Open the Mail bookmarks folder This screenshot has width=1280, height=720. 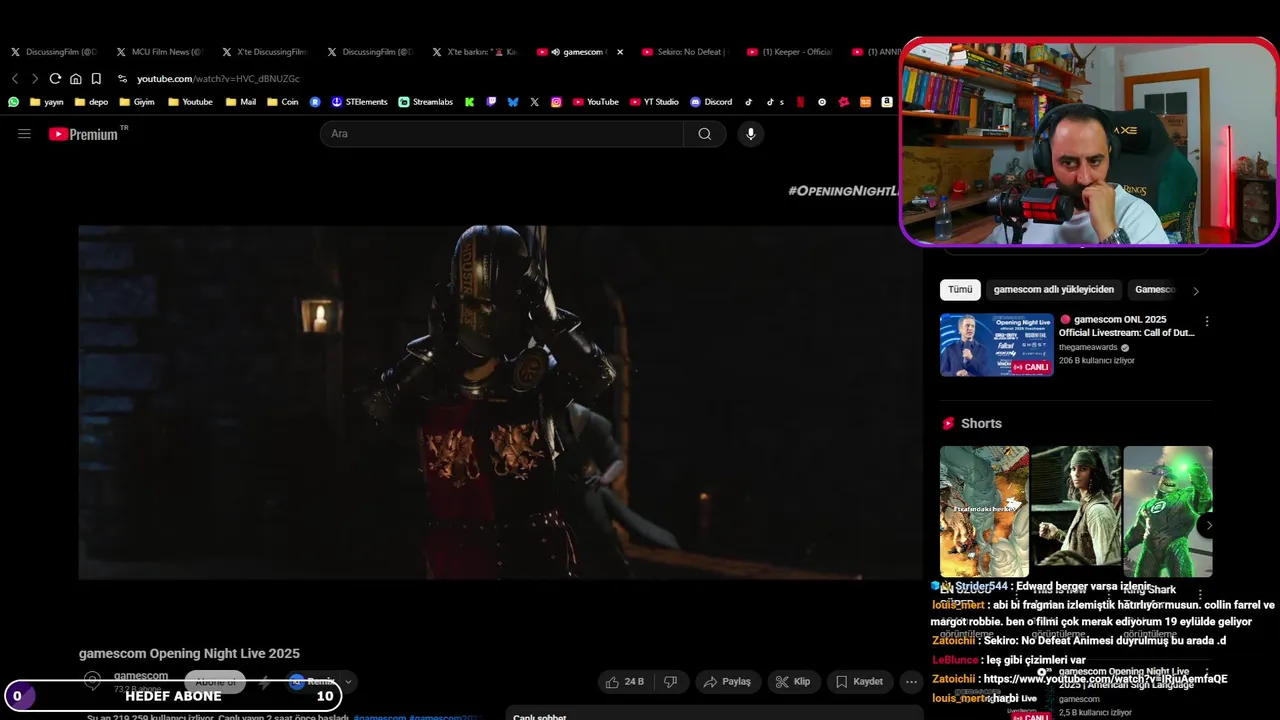click(241, 102)
